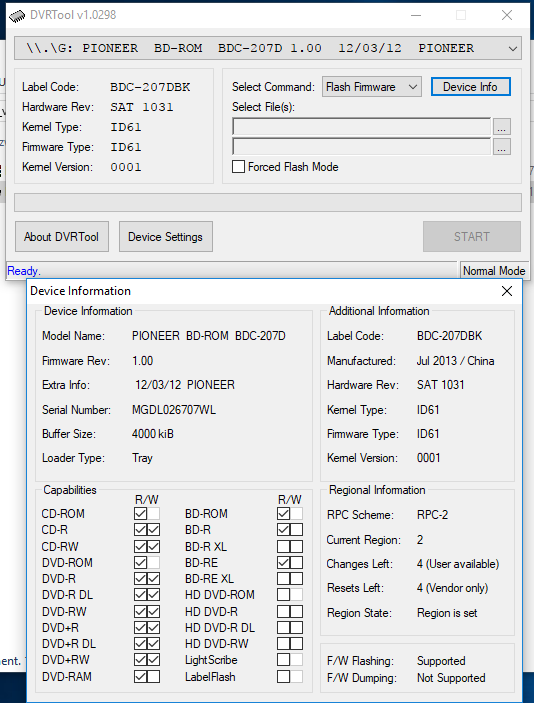Click the '4000 kiB' buffer size value
The image size is (534, 703).
(153, 434)
